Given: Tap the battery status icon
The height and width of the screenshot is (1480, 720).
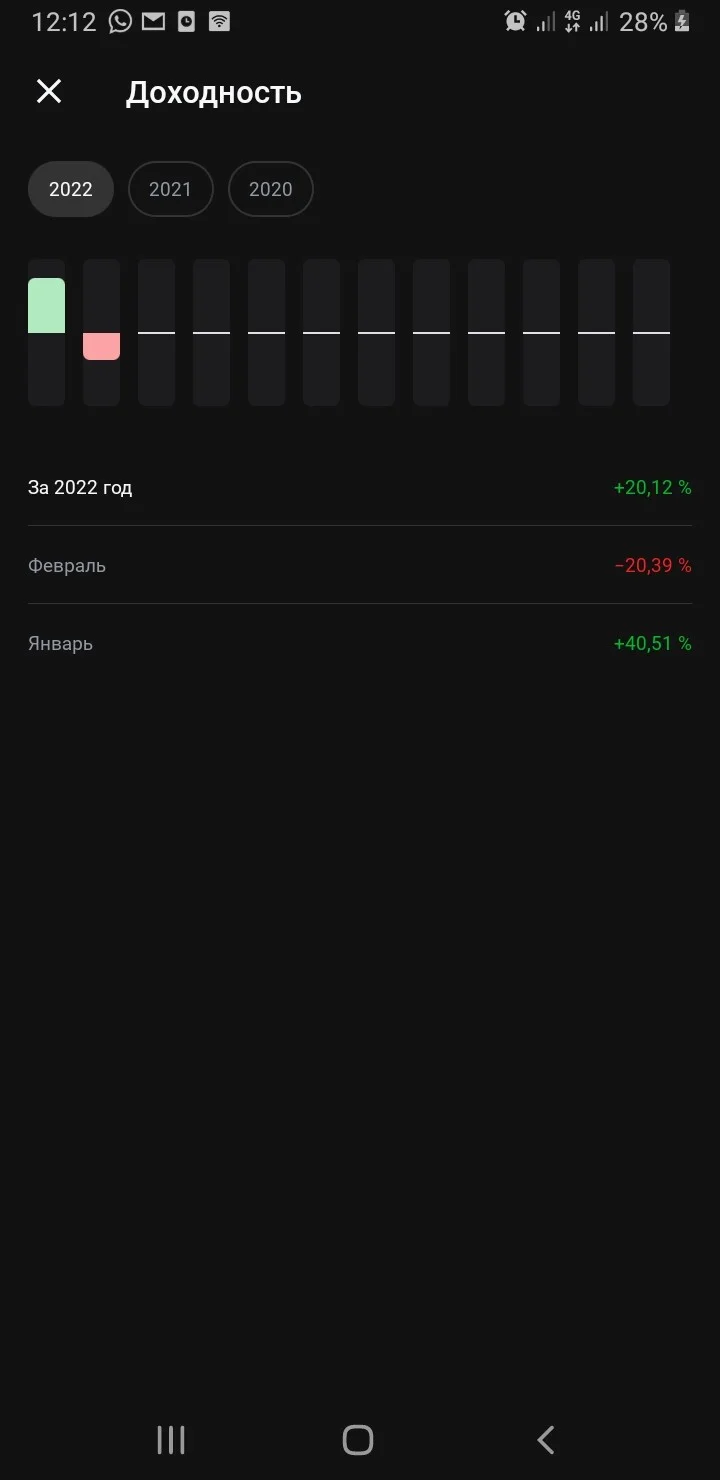Looking at the screenshot, I should coord(682,21).
